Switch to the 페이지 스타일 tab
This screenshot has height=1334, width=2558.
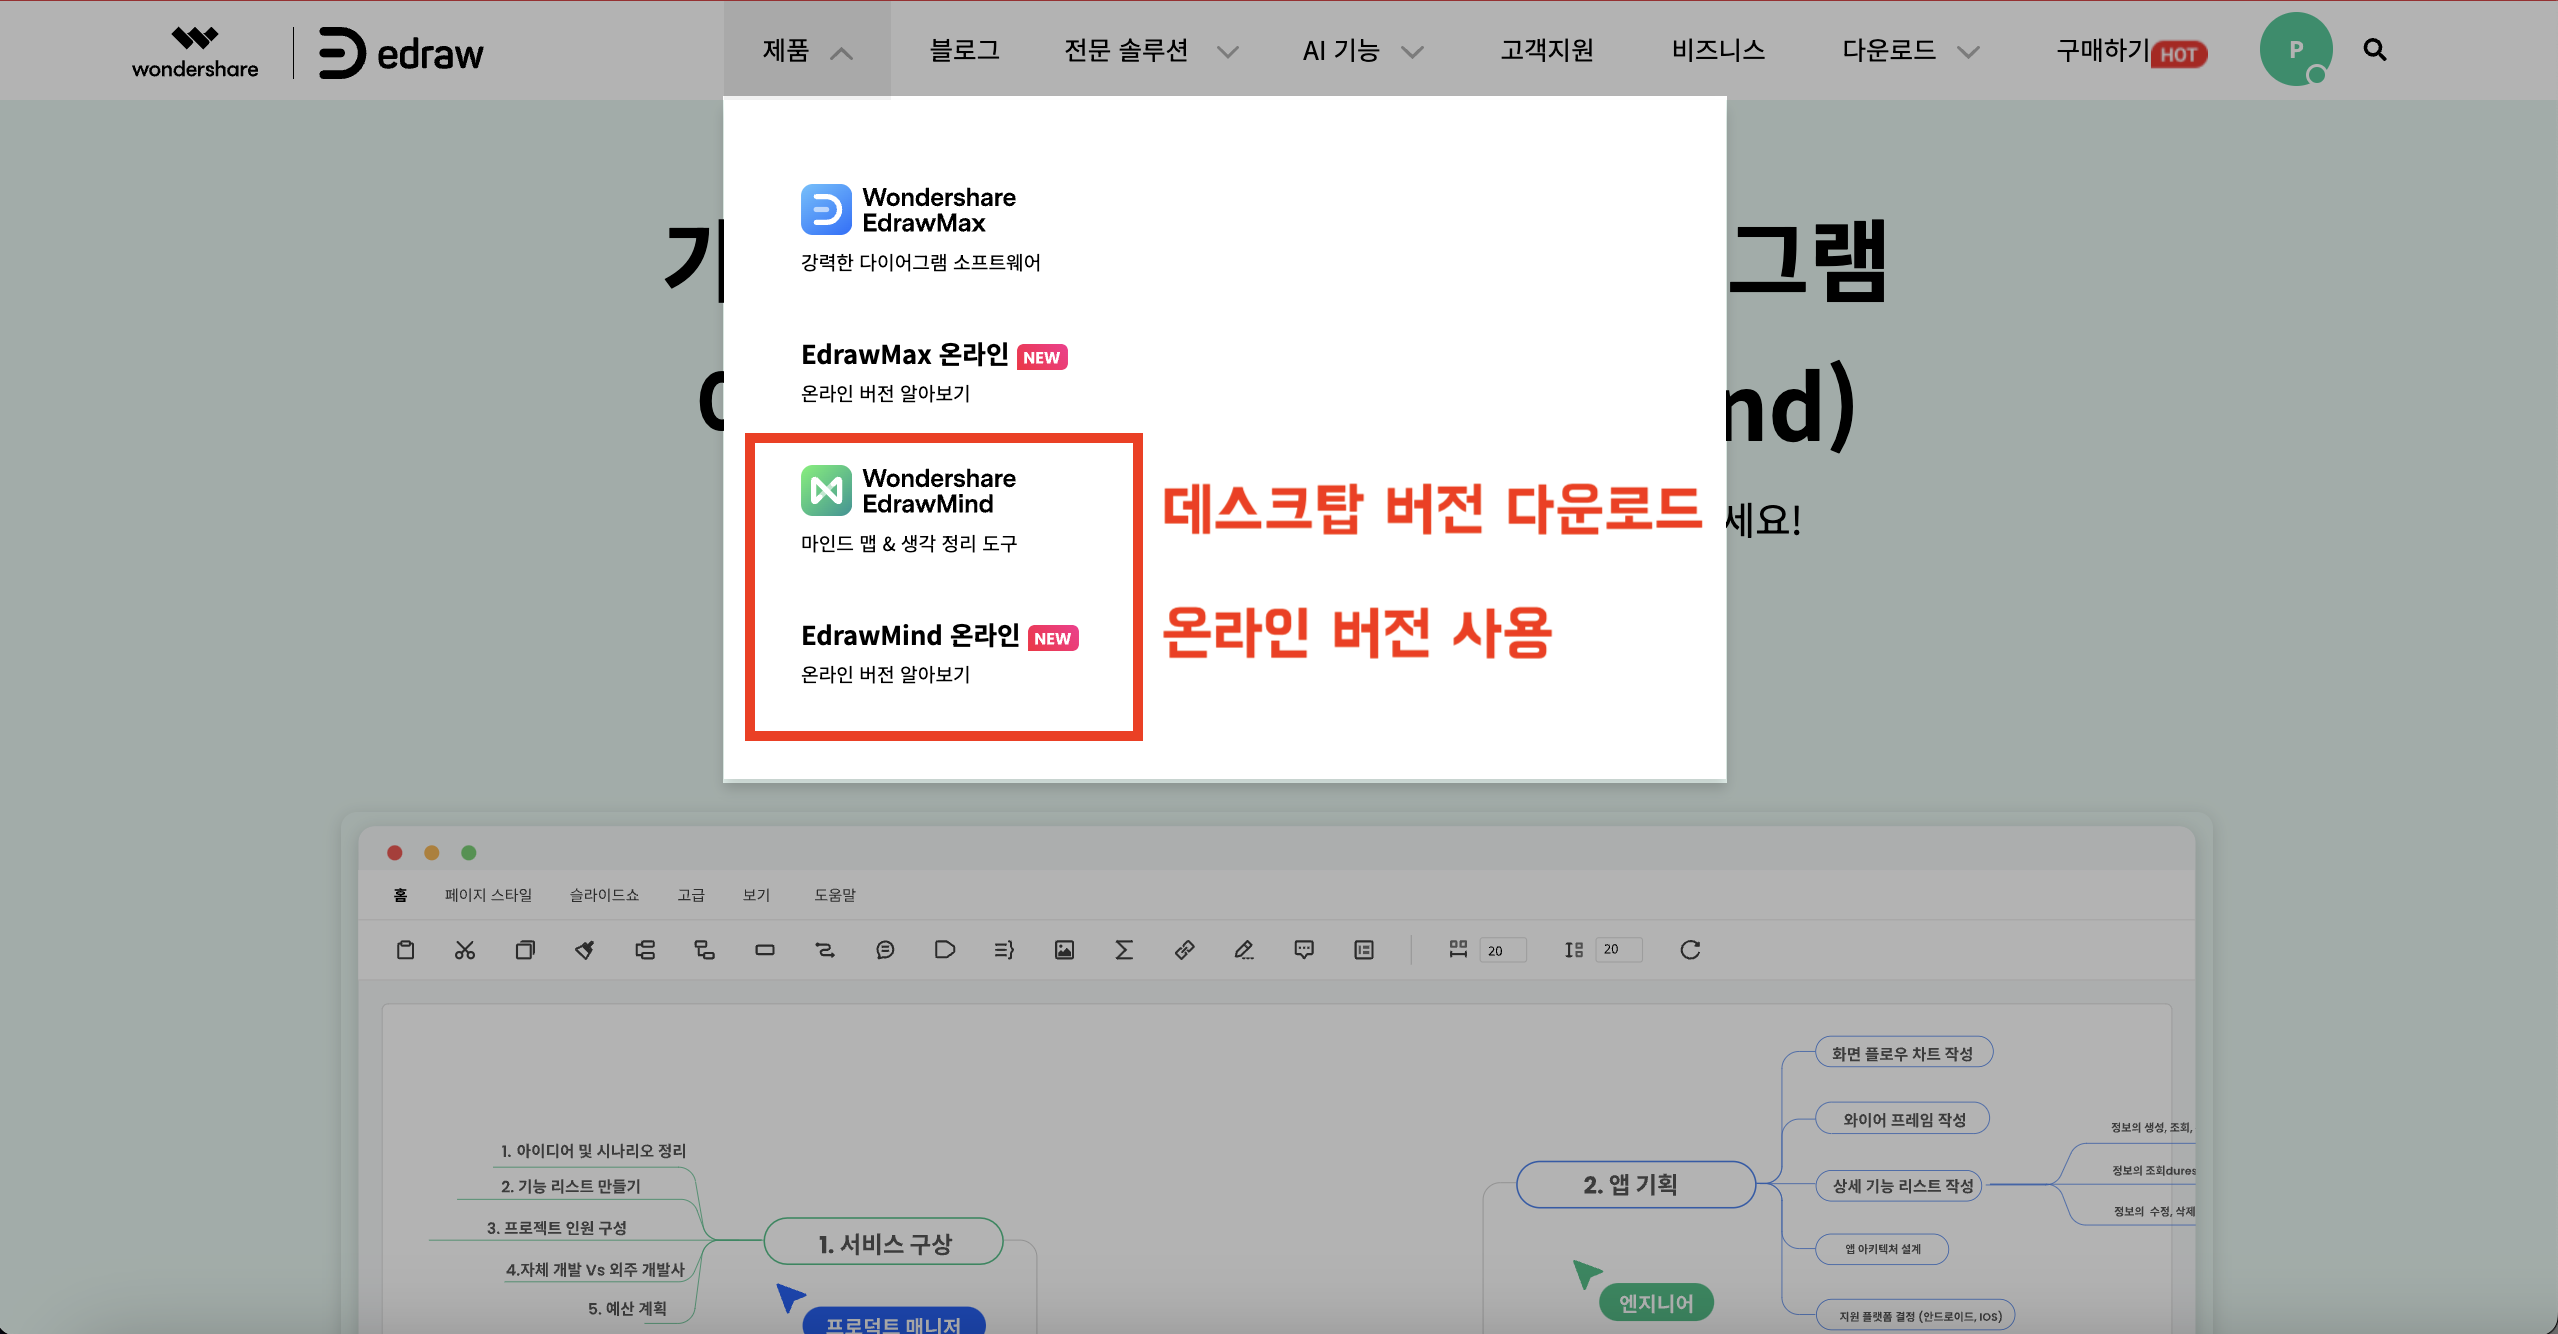(x=489, y=895)
